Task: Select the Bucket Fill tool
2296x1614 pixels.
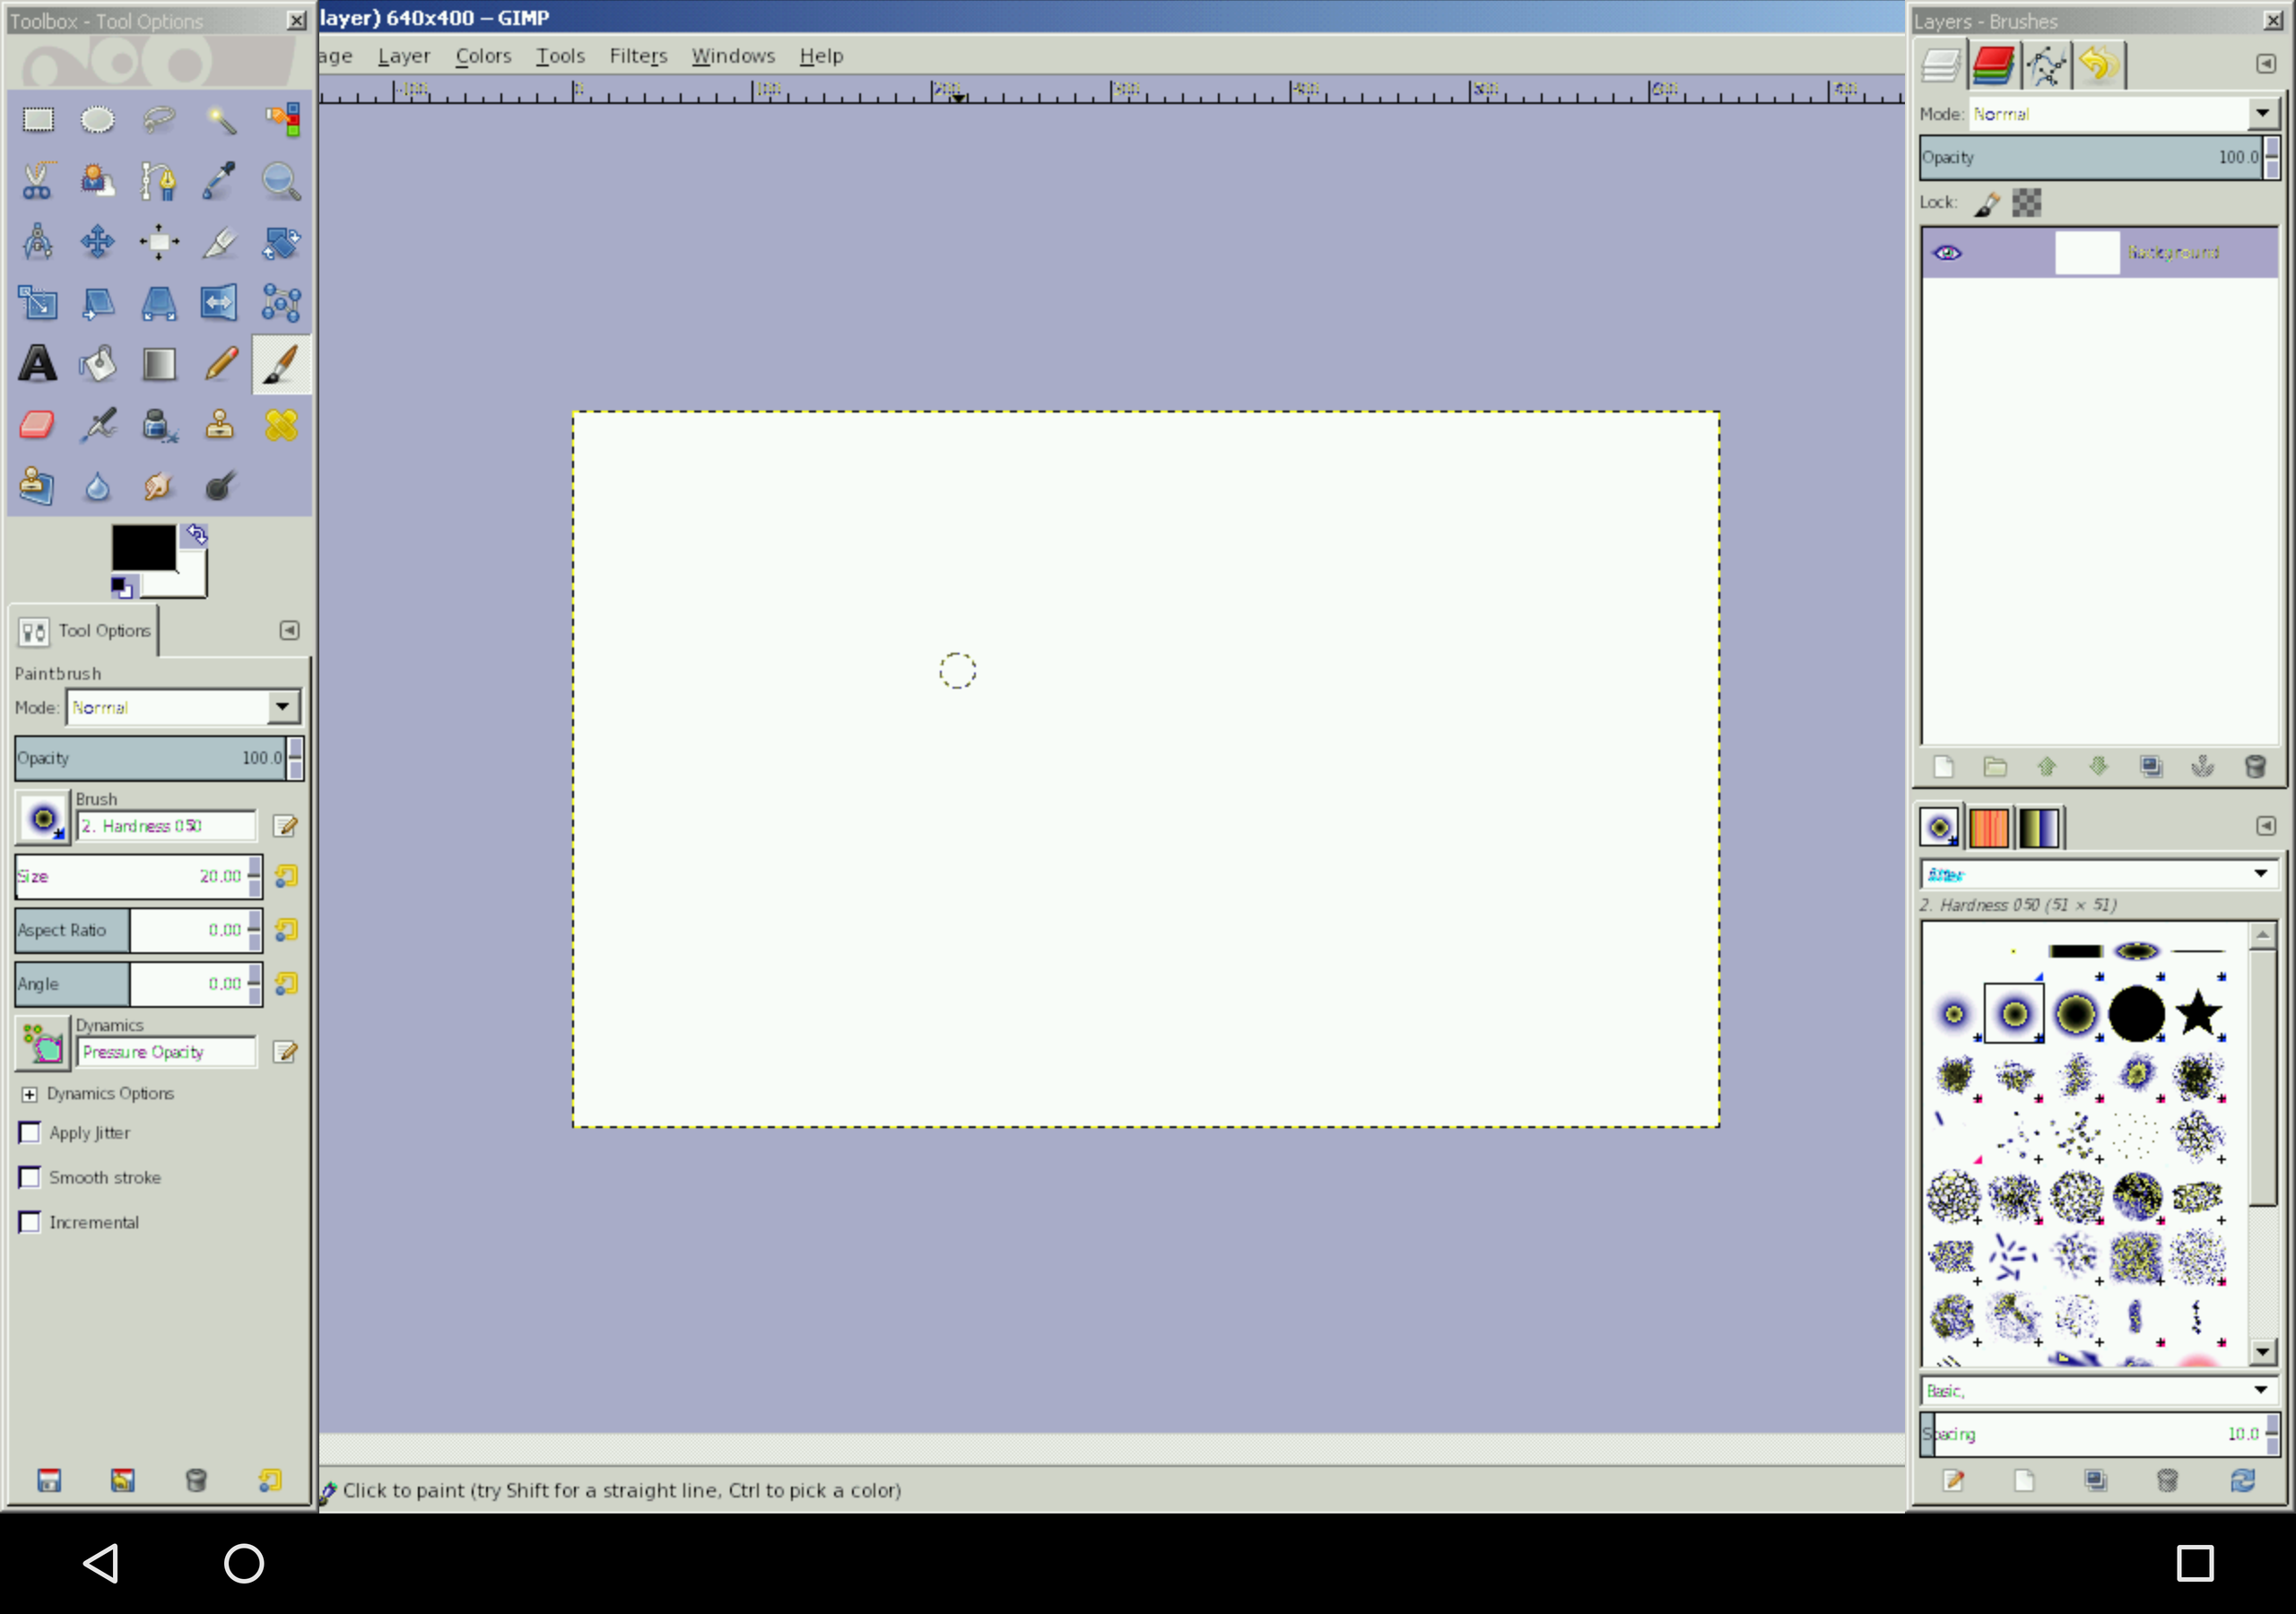Action: click(98, 364)
